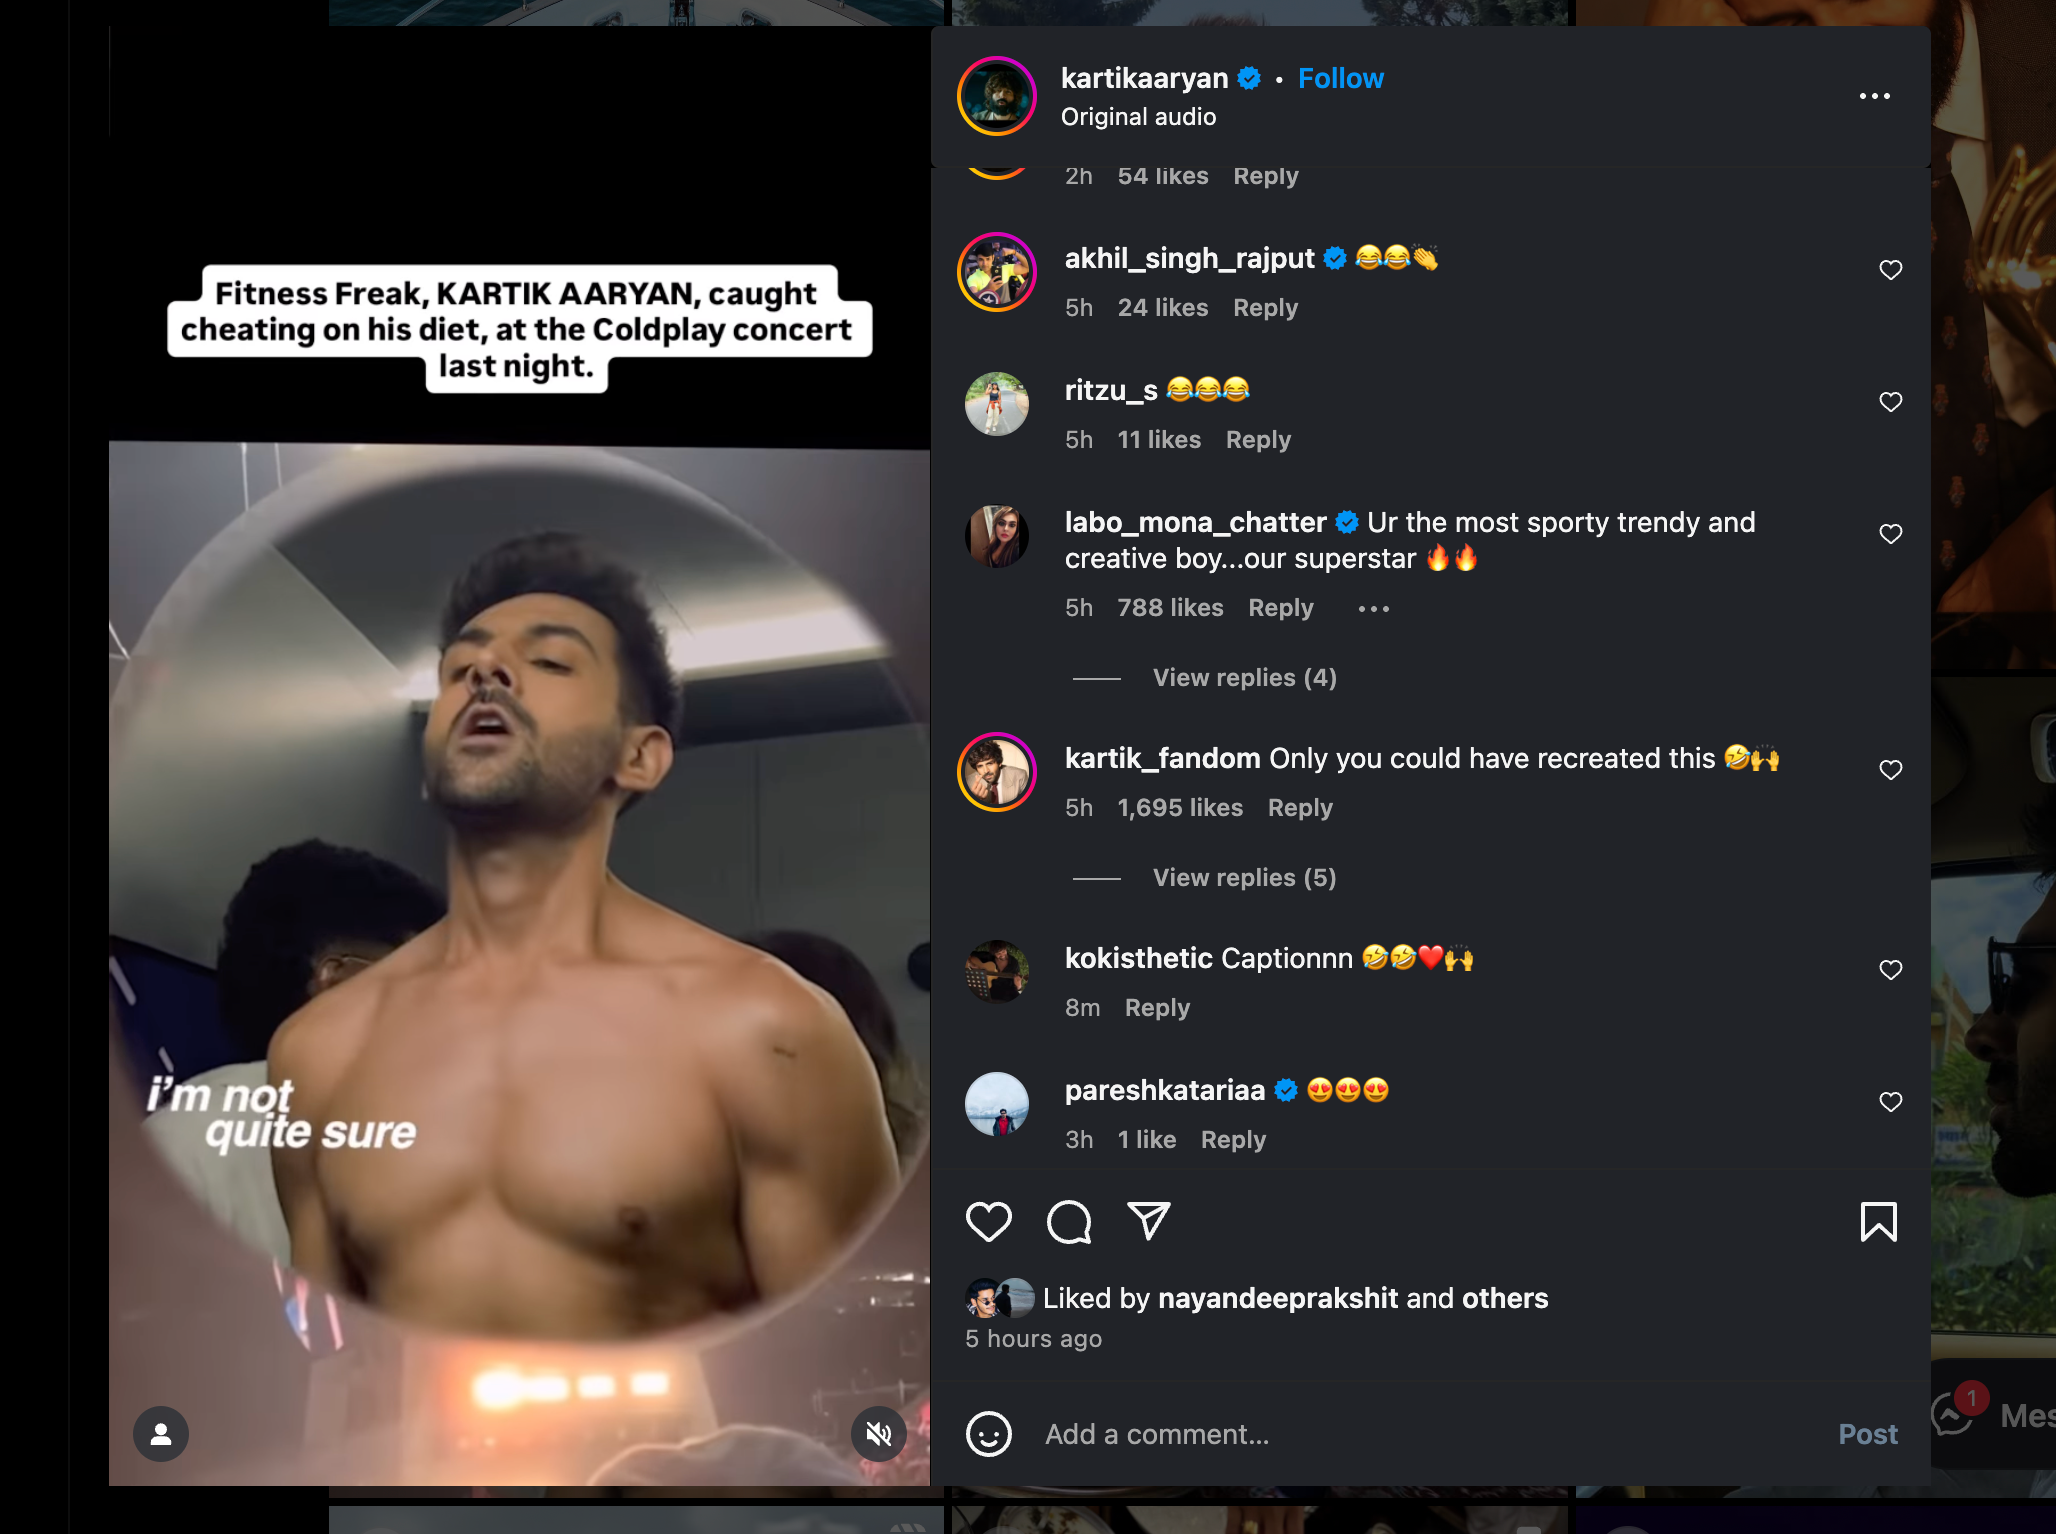Expand View replies under labo_mona_chatter's comment
Image resolution: width=2056 pixels, height=1534 pixels.
point(1243,677)
